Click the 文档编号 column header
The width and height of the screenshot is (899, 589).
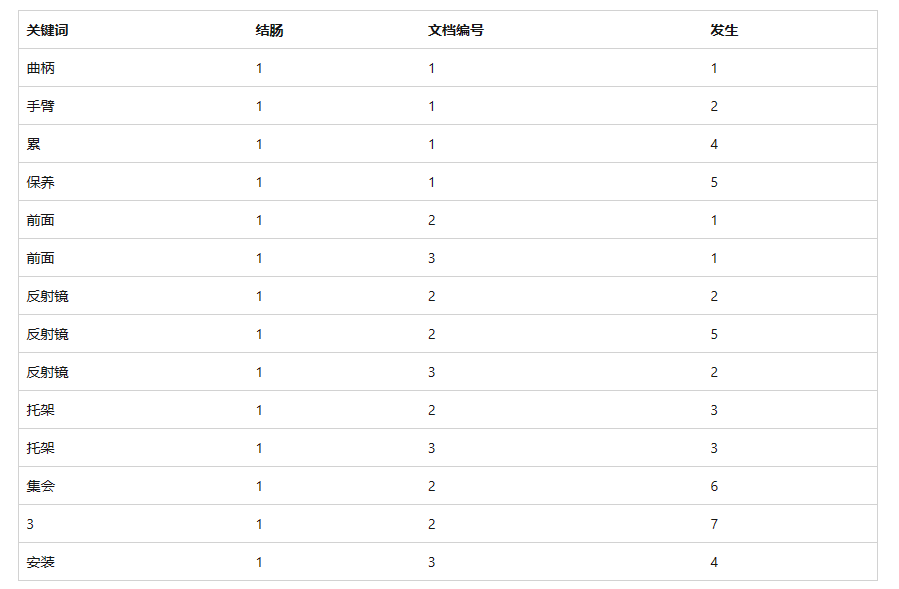[456, 30]
